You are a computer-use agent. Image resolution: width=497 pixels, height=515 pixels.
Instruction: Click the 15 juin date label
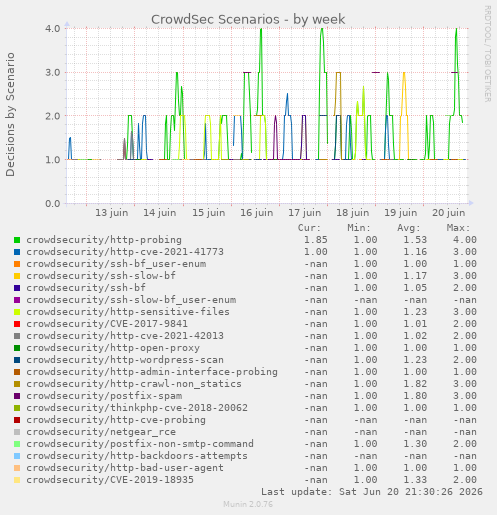point(209,213)
